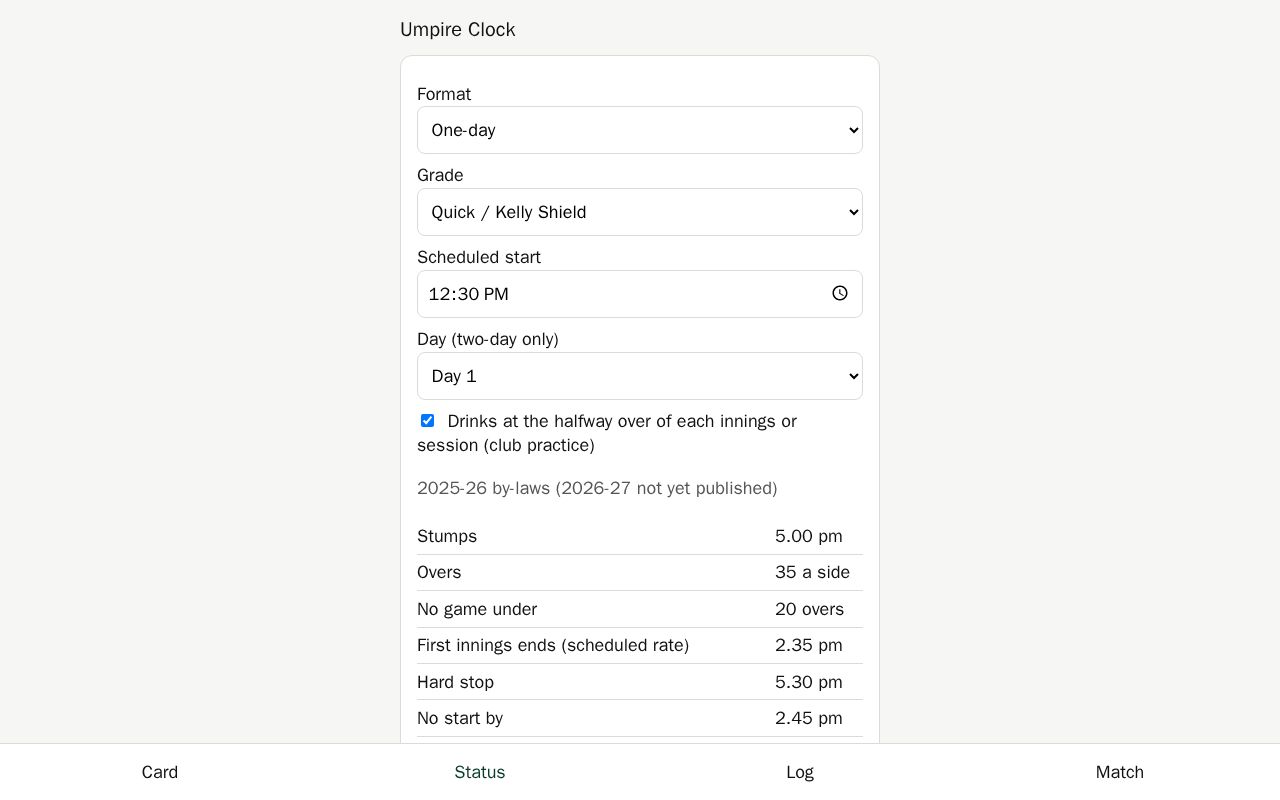
Task: Click First innings ends (scheduled rate) label
Action: coord(553,645)
